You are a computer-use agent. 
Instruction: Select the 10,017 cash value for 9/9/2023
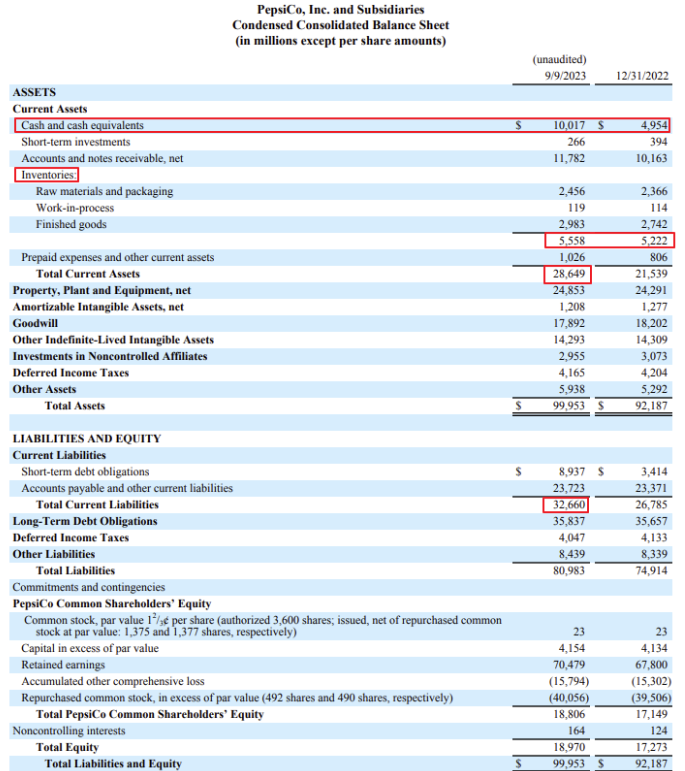coord(569,125)
